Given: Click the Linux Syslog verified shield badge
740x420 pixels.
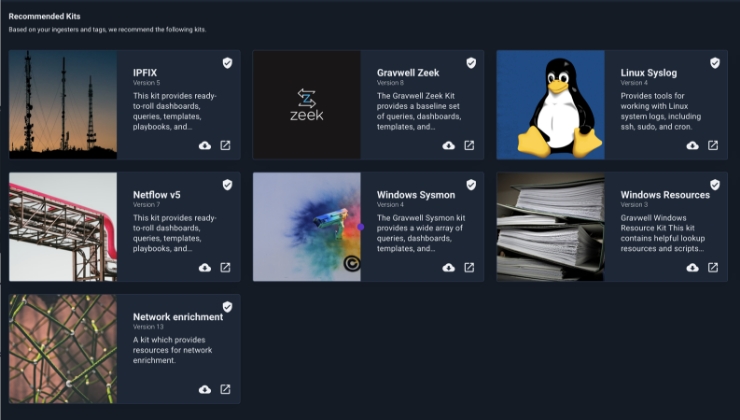Looking at the screenshot, I should click(715, 63).
